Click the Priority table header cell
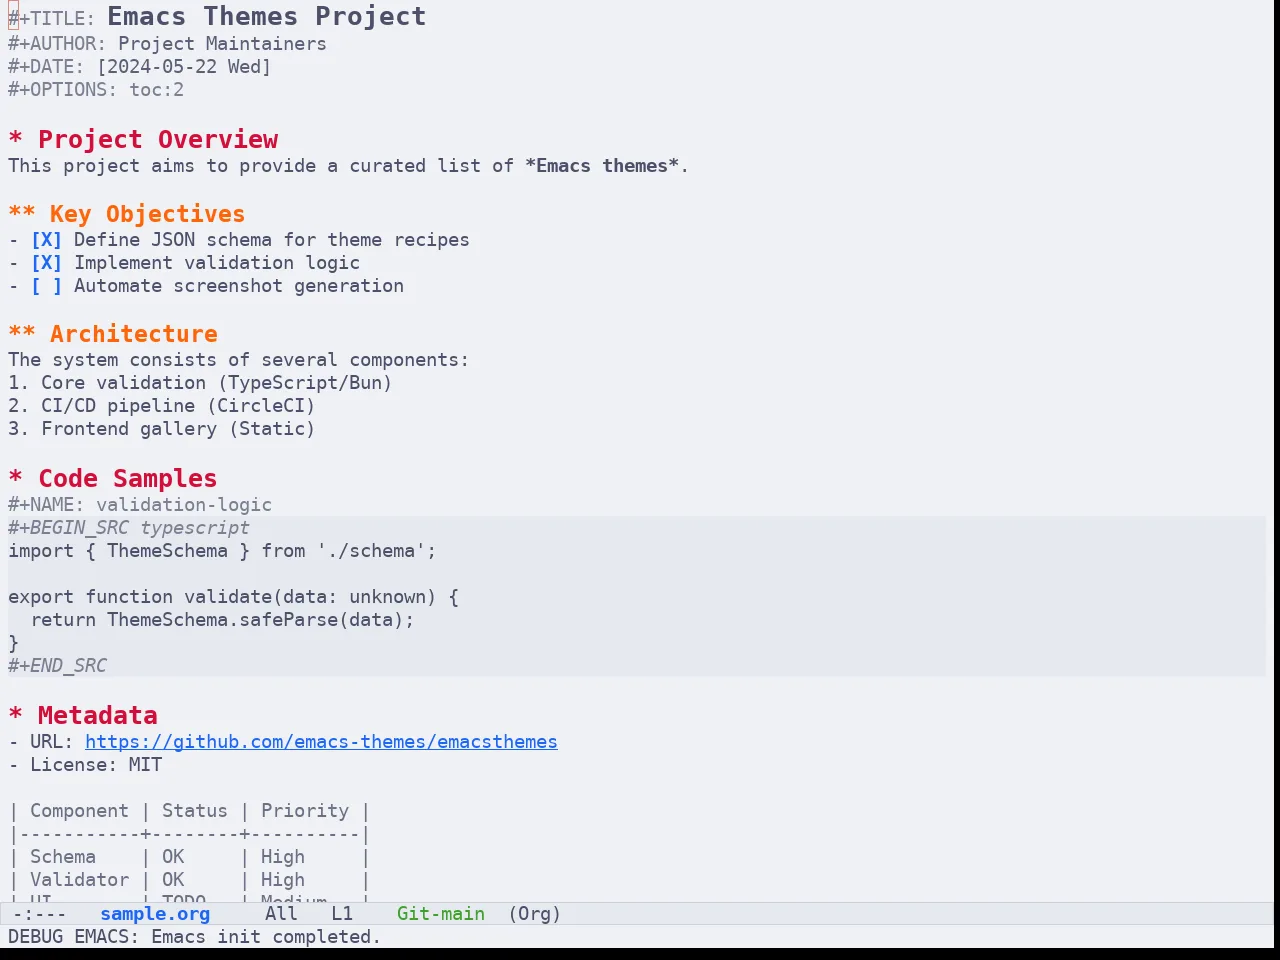 click(x=305, y=811)
